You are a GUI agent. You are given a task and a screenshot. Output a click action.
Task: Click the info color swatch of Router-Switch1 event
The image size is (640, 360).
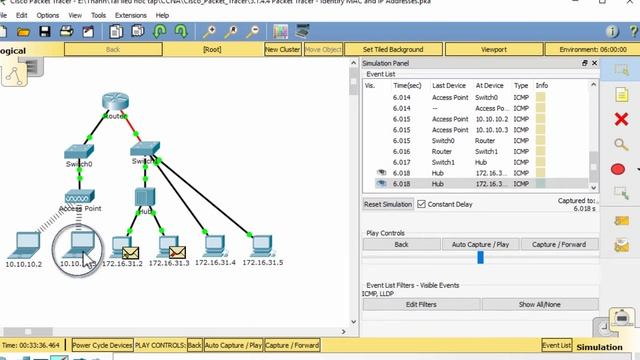coord(540,151)
